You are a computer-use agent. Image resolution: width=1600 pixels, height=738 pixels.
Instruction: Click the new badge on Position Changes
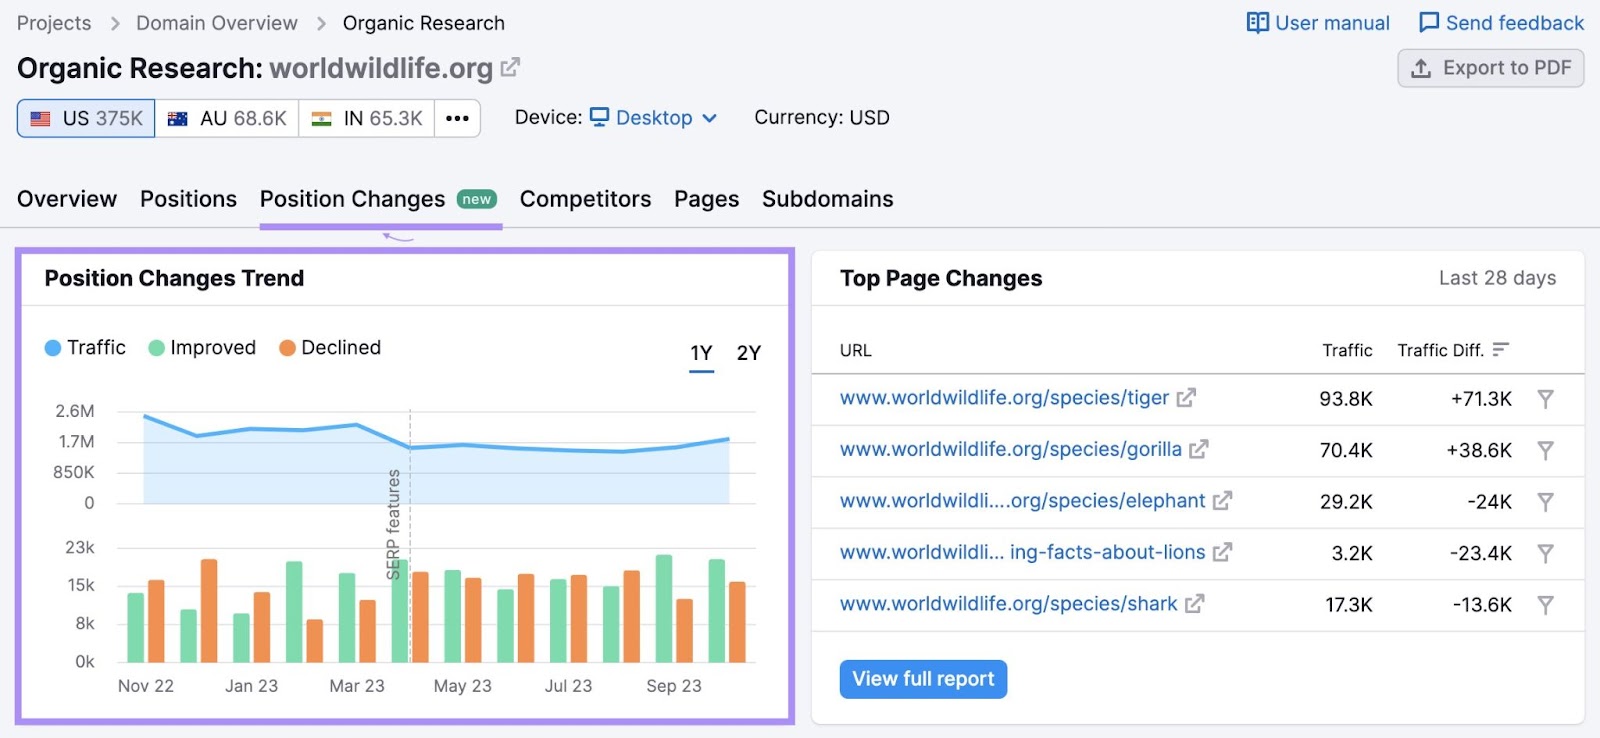pyautogui.click(x=477, y=199)
